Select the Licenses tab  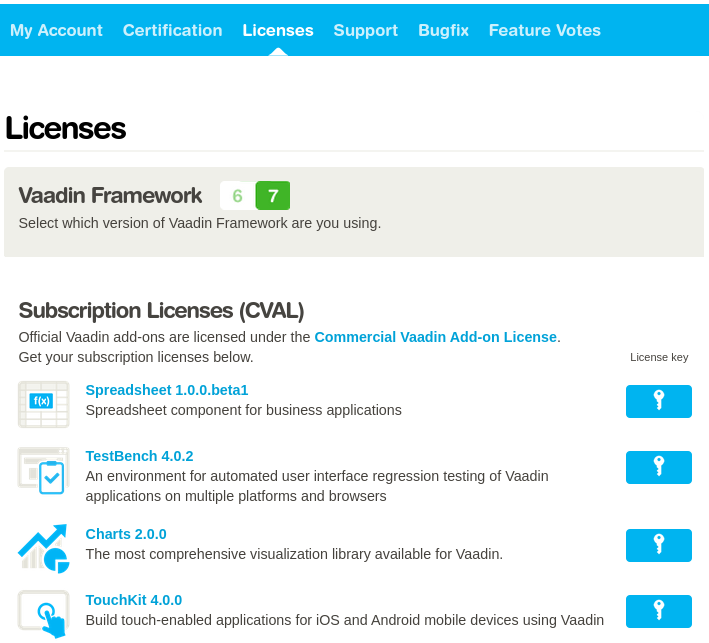pos(278,30)
